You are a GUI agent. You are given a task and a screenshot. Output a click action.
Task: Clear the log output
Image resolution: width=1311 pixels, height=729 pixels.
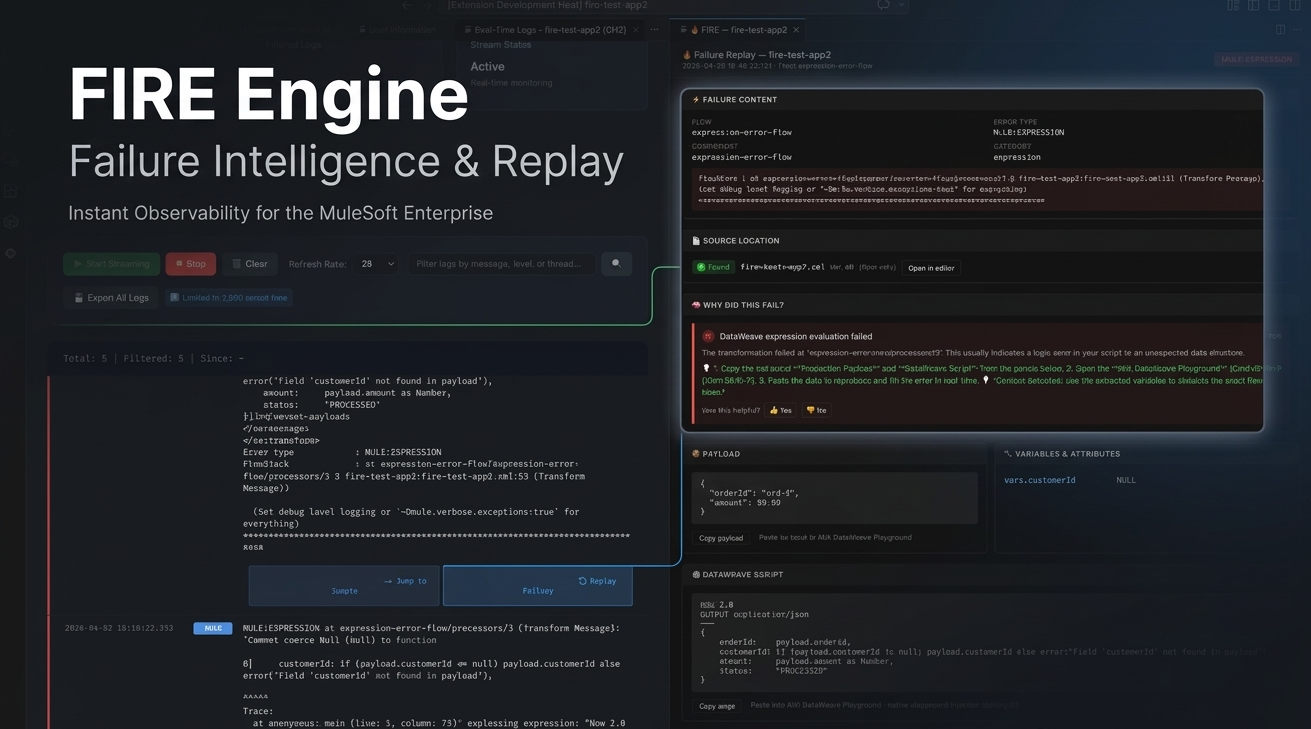click(250, 264)
